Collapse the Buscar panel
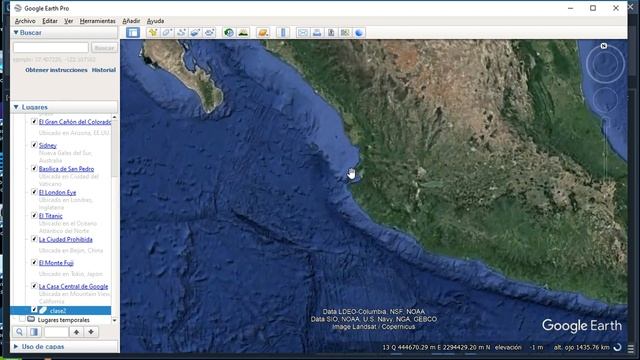The image size is (640, 360). click(16, 32)
